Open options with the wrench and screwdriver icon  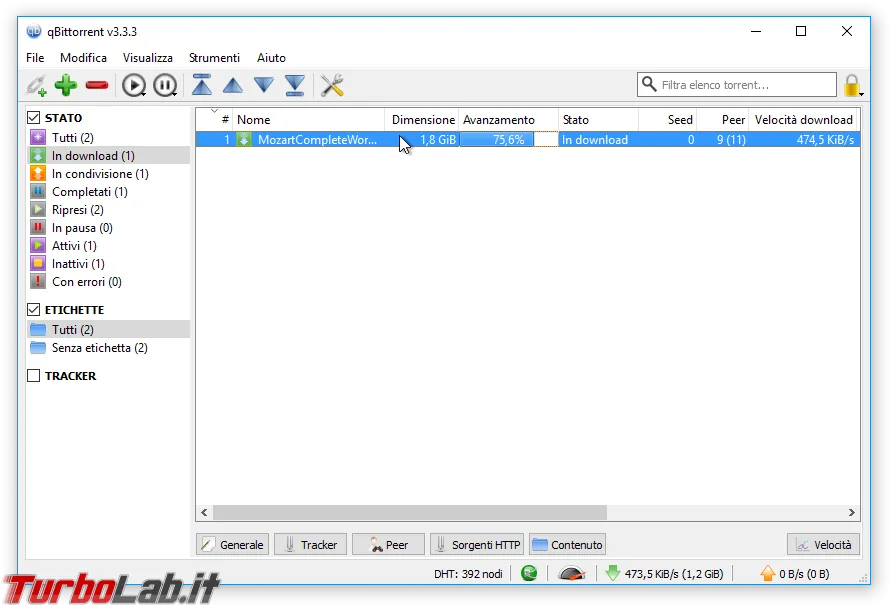pyautogui.click(x=332, y=85)
